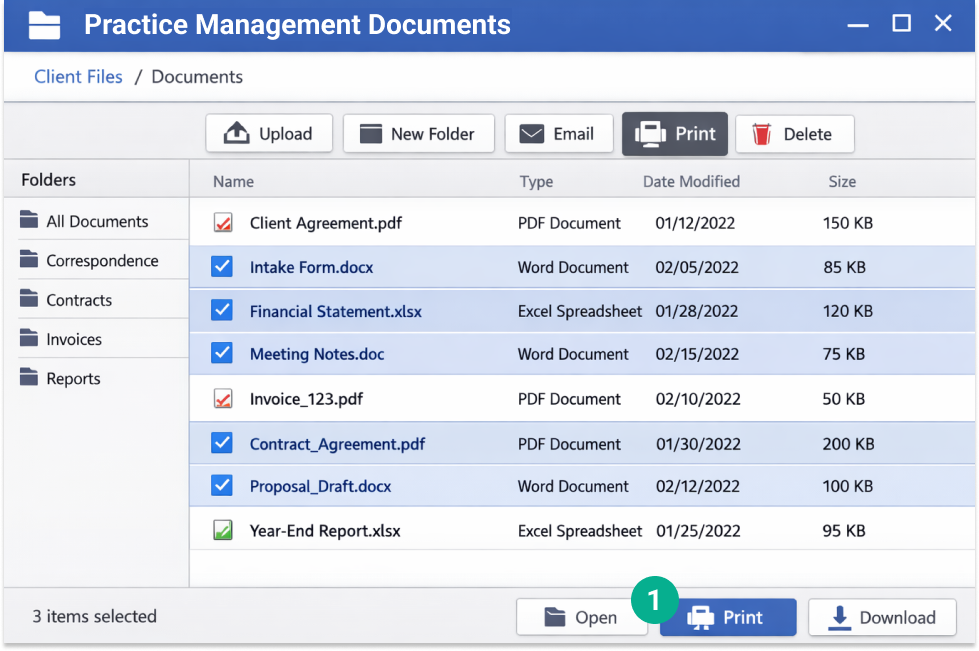This screenshot has height=651, width=979.
Task: Click the Invoice_123.pdf file icon
Action: 223,399
